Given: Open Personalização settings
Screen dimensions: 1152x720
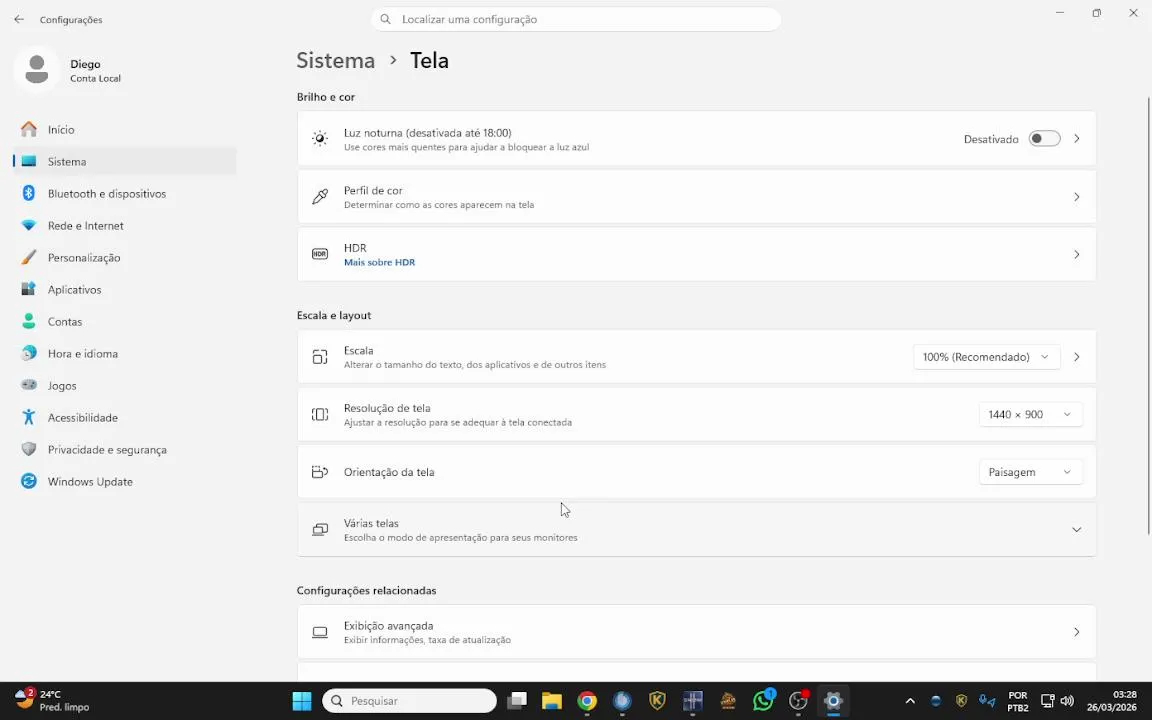Looking at the screenshot, I should click(x=125, y=258).
